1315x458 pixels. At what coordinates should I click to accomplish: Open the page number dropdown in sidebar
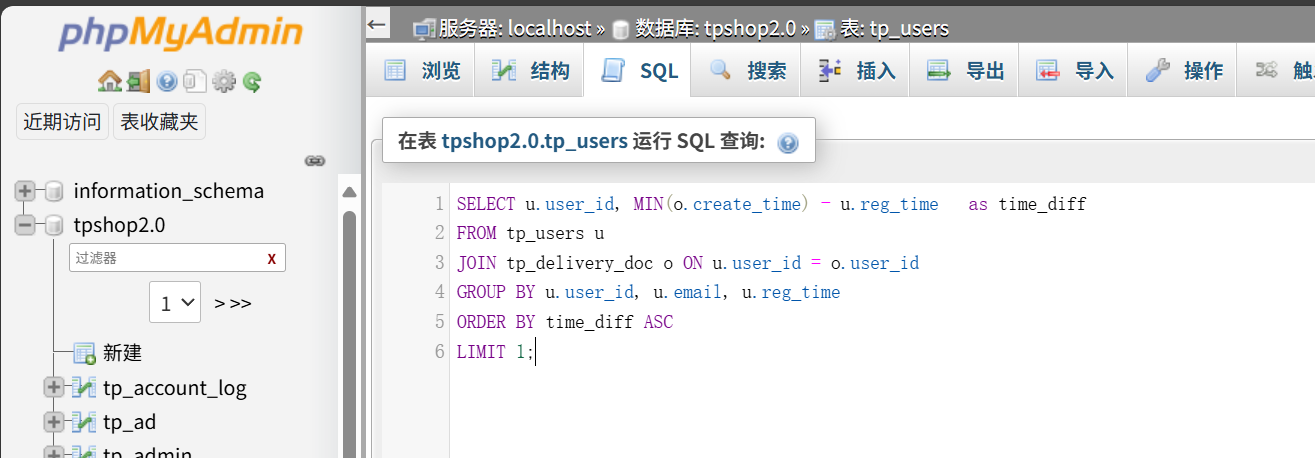175,302
